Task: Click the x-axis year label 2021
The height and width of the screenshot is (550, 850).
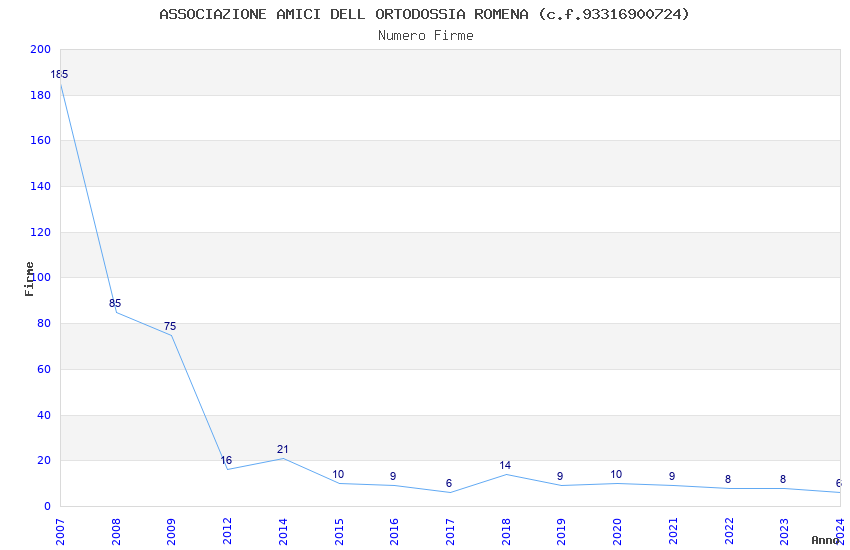Action: (673, 532)
